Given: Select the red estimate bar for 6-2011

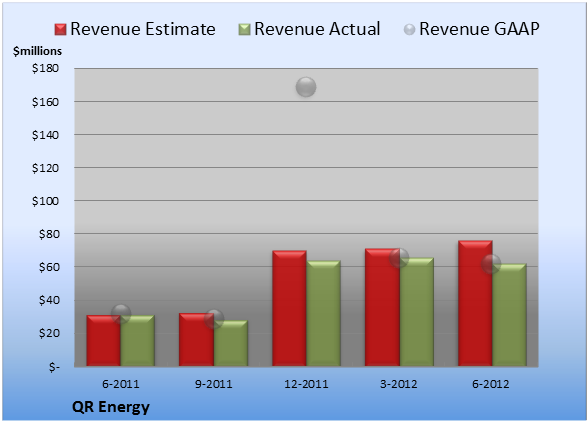Looking at the screenshot, I should 104,341.
